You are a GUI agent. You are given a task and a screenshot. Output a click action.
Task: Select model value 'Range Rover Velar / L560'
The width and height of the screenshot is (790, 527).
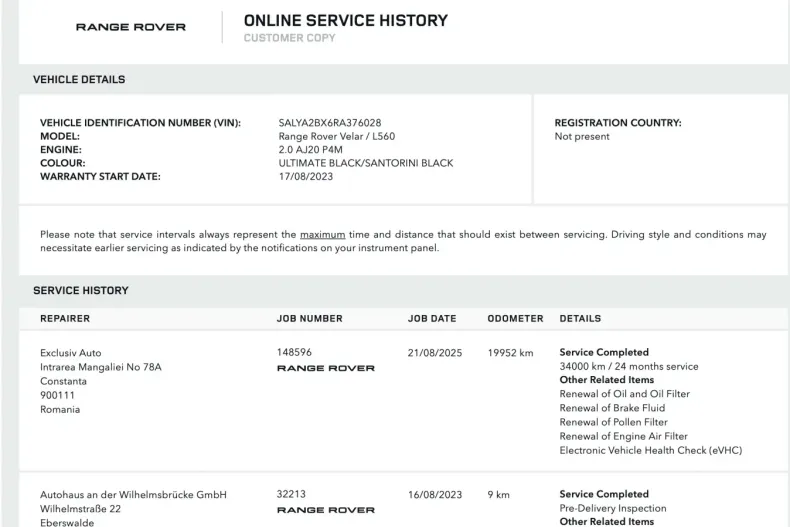tap(337, 137)
